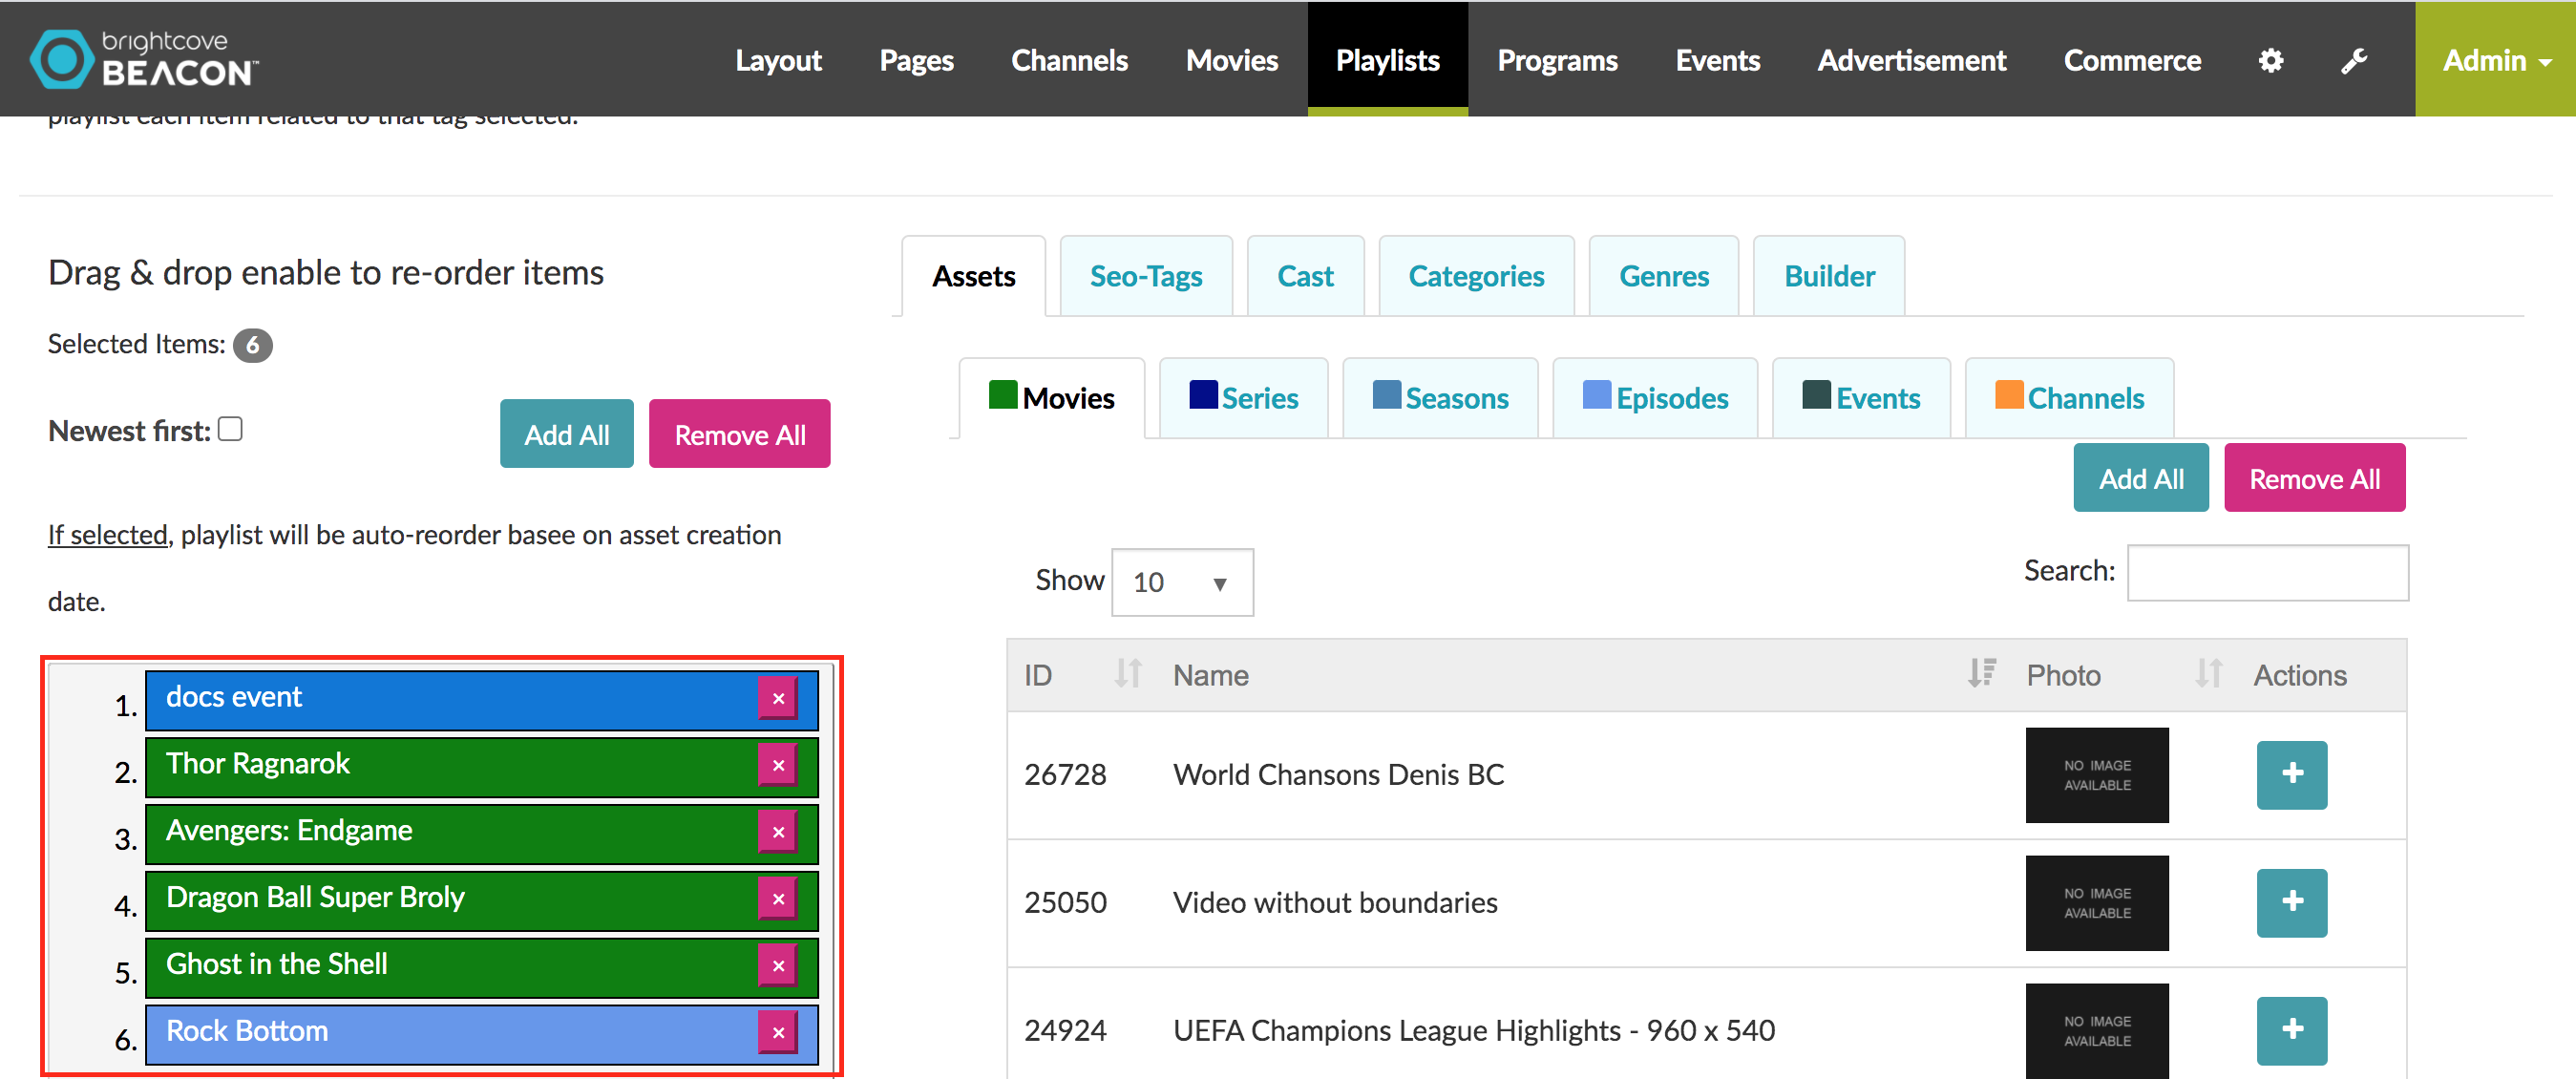
Task: Enable the Newest first checkbox
Action: (231, 429)
